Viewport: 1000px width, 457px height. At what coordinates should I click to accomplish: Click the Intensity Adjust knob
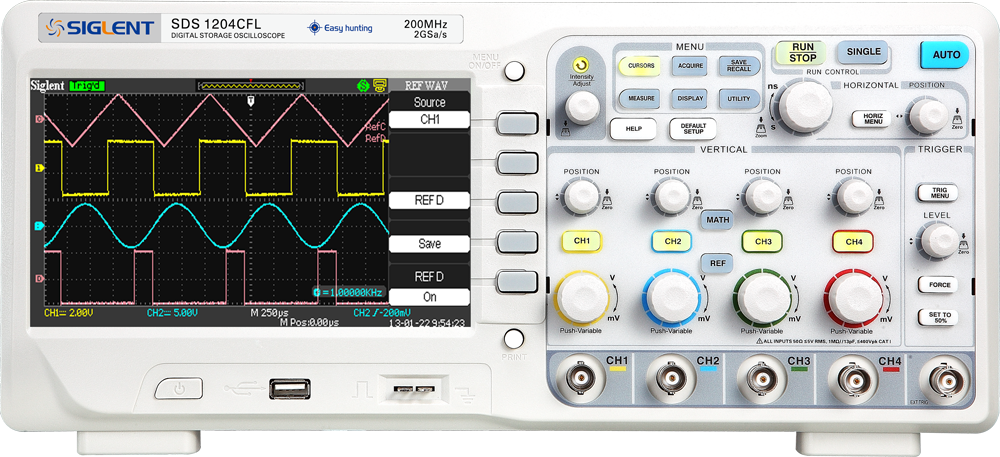[x=582, y=106]
